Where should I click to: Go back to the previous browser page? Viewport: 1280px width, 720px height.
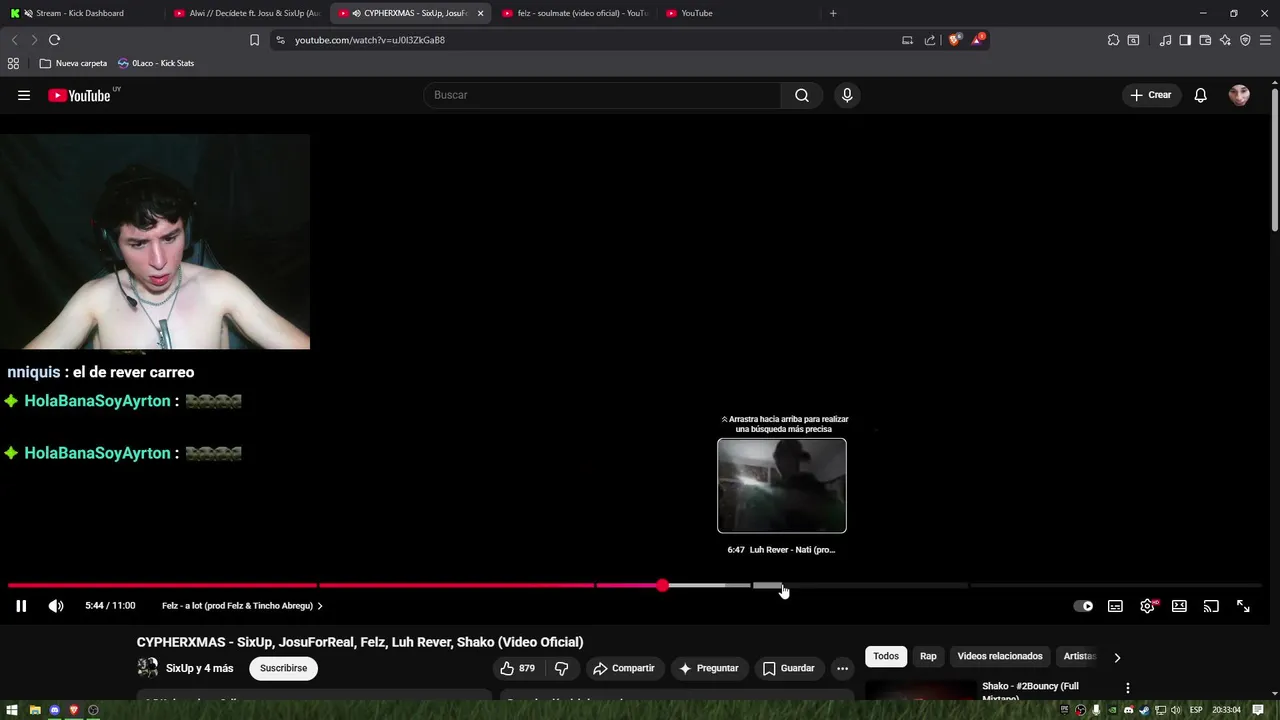point(14,40)
